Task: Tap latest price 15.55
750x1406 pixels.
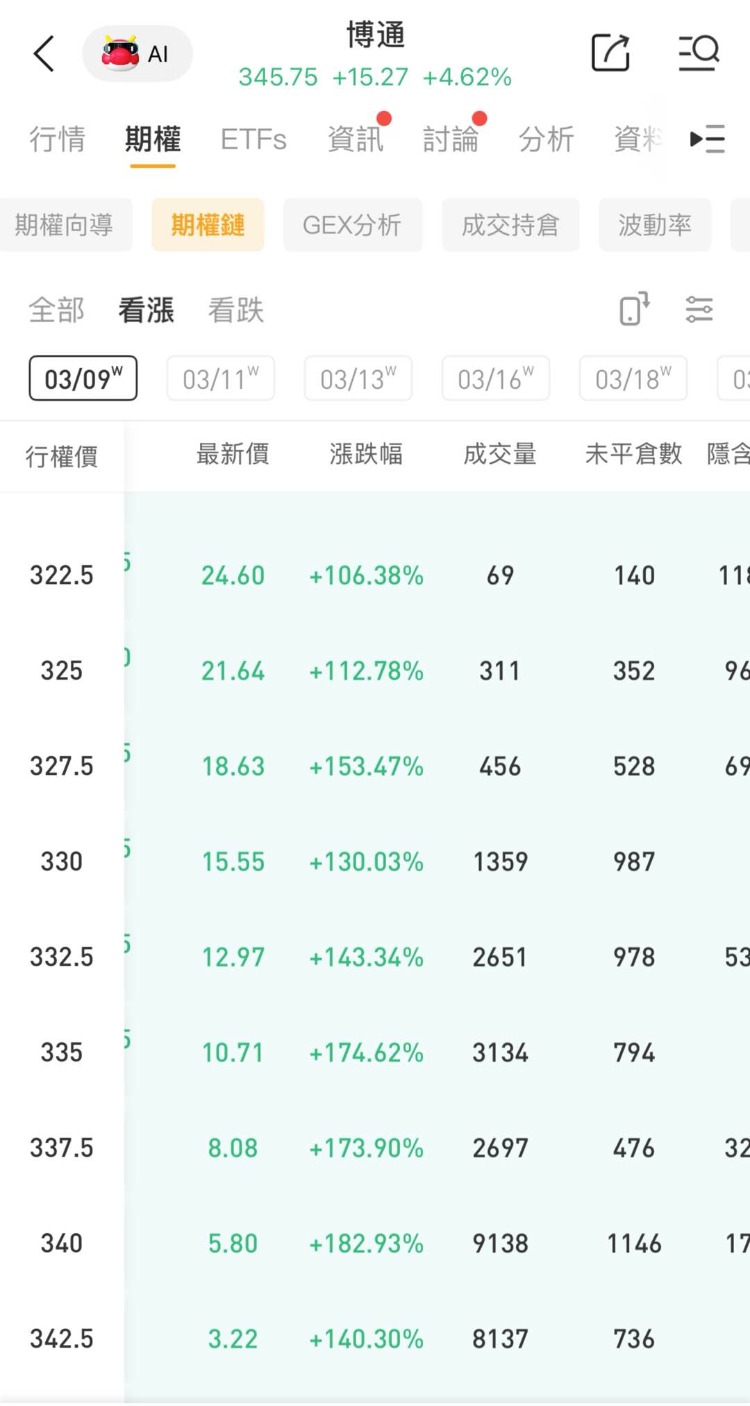Action: (x=233, y=861)
